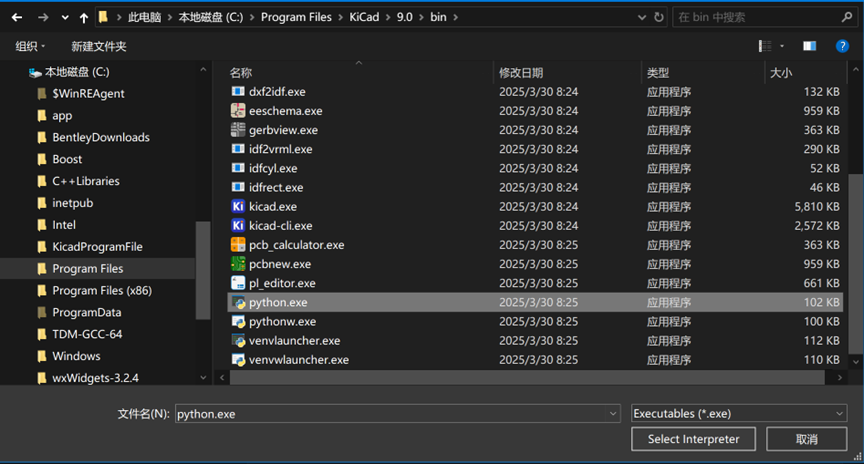Viewport: 864px width, 464px height.
Task: Click the python.exe icon
Action: coord(238,302)
